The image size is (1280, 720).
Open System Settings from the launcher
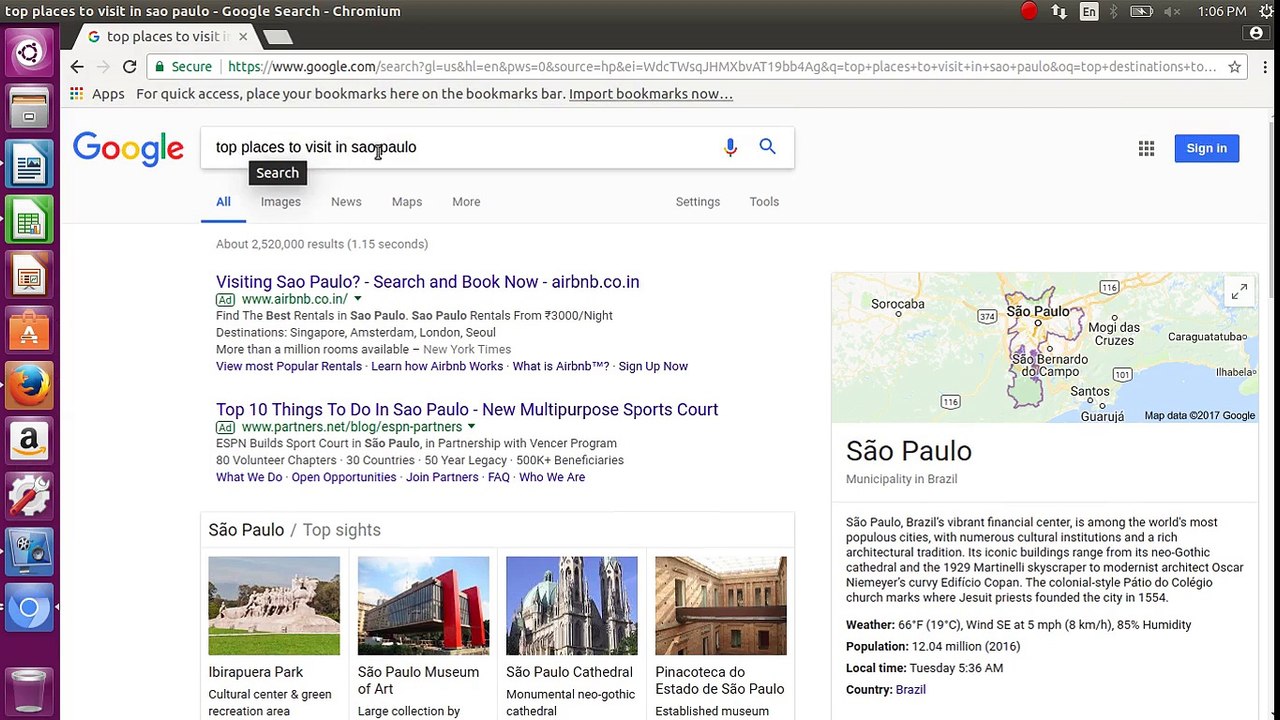coord(29,496)
